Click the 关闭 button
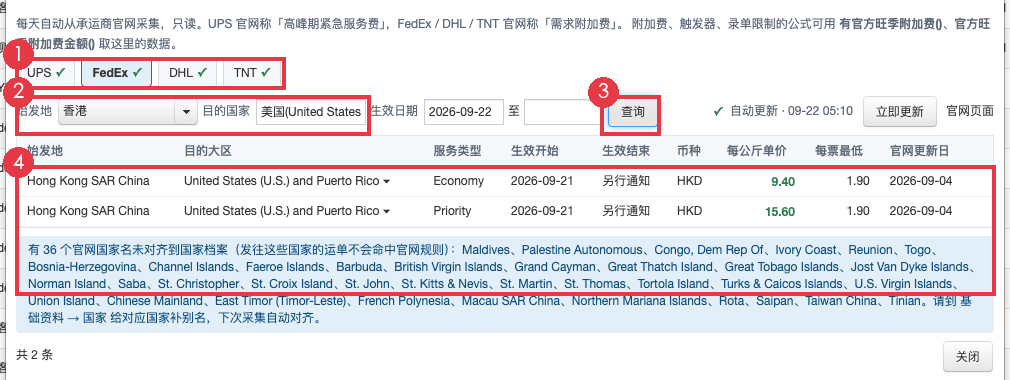This screenshot has width=1010, height=380. 967,356
